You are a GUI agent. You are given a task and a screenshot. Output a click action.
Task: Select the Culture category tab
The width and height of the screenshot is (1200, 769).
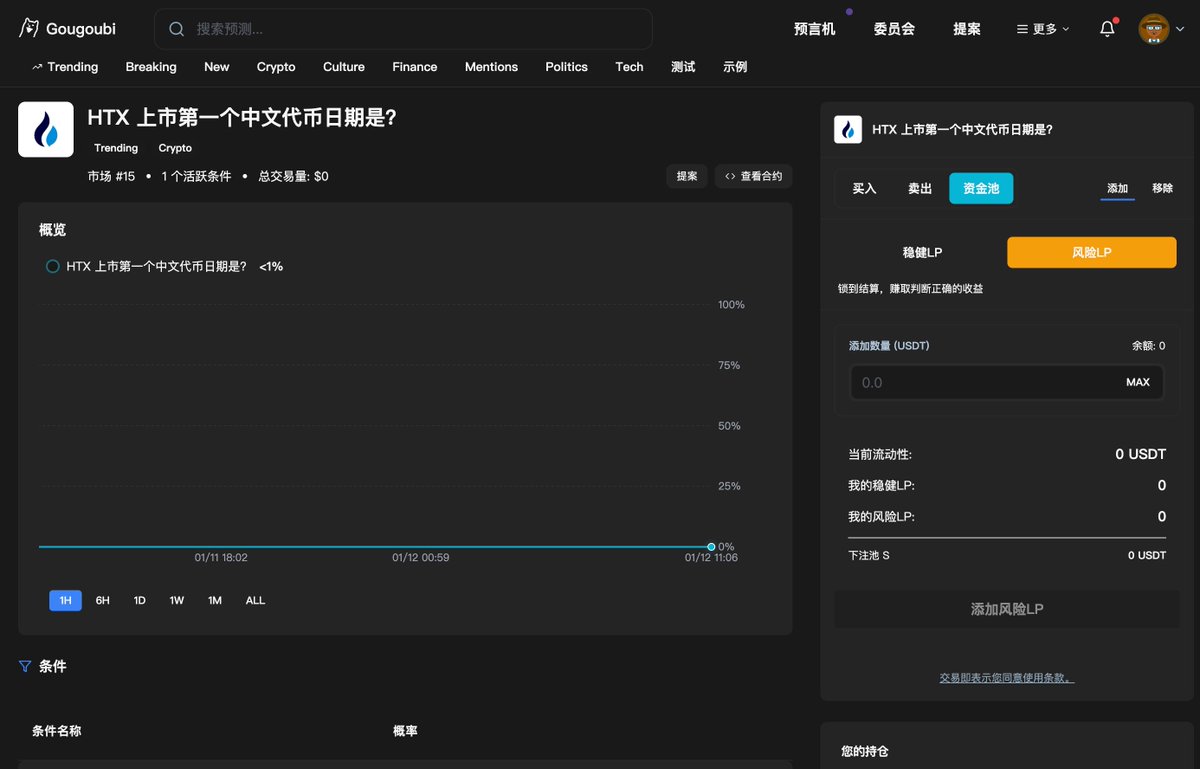(x=344, y=67)
